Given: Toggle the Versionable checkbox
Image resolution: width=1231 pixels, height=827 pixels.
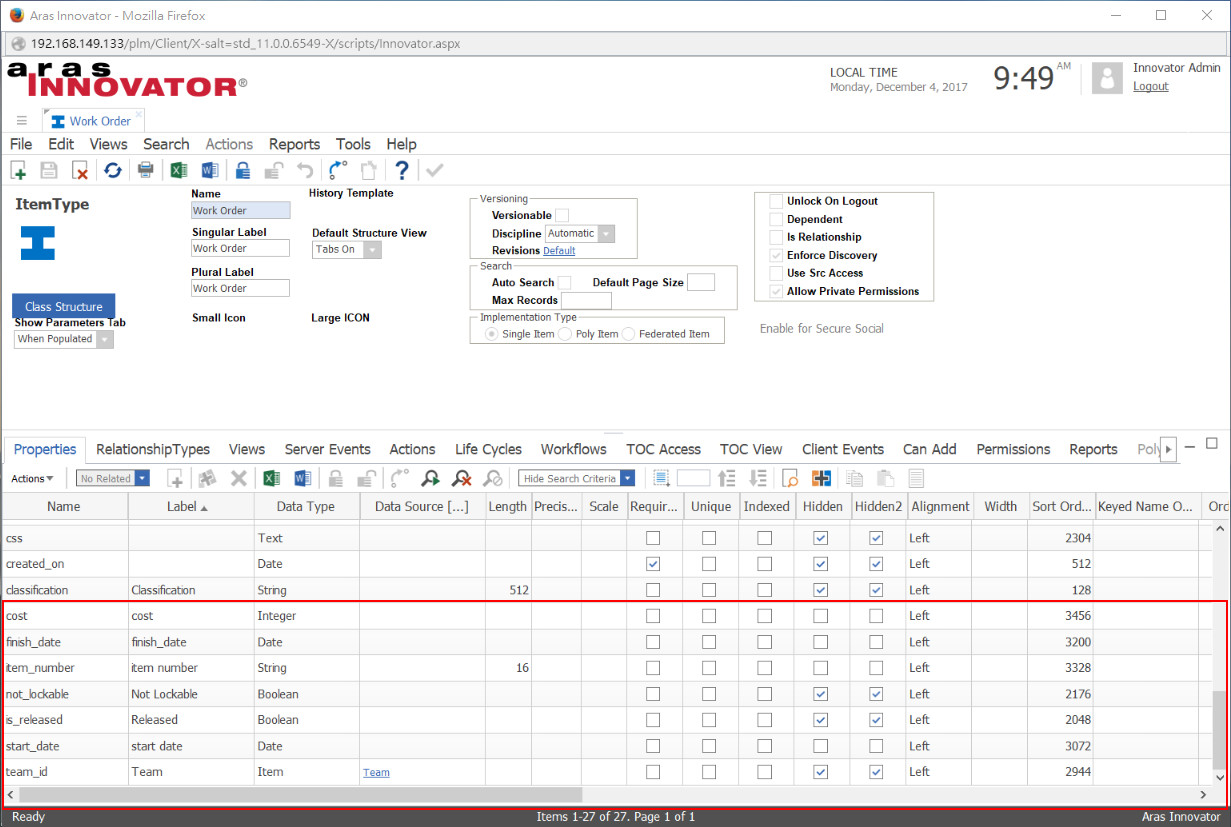Looking at the screenshot, I should click(562, 215).
